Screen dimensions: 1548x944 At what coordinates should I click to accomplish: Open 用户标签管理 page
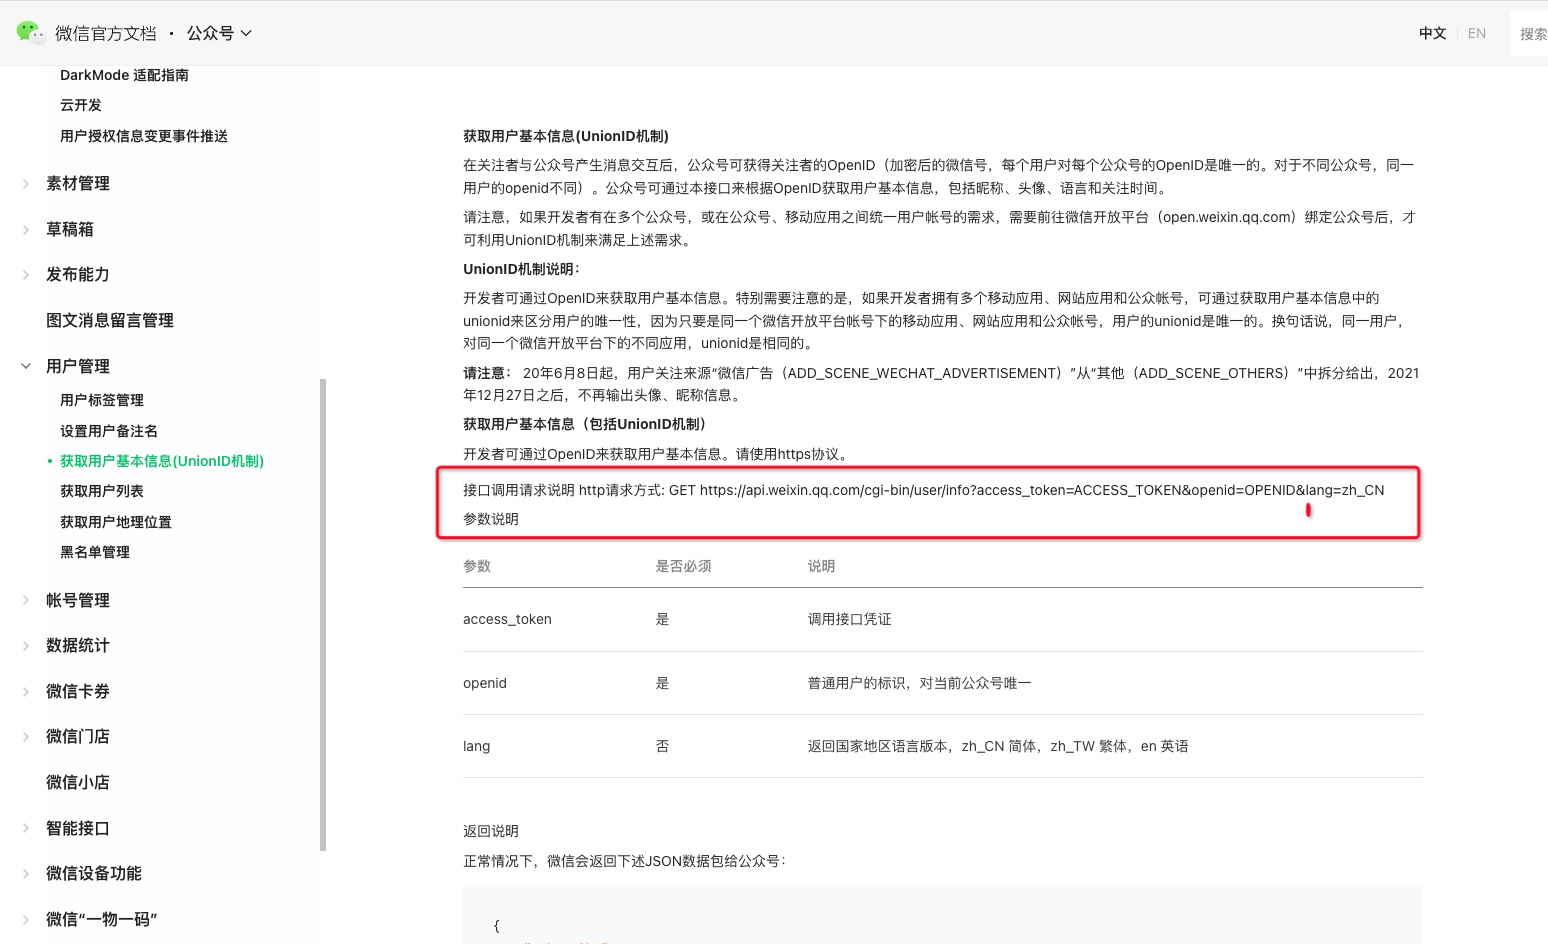[102, 400]
